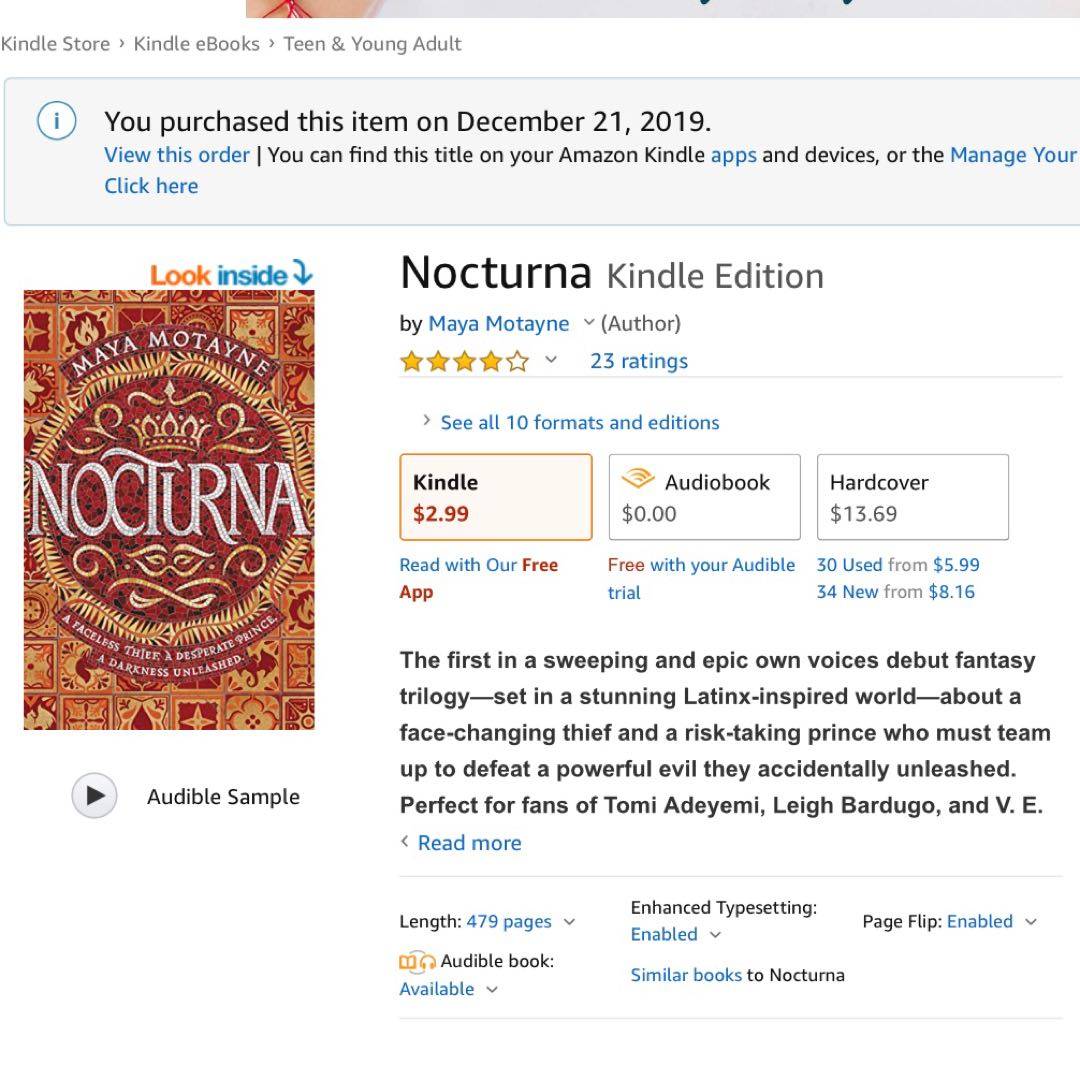1080x1080 pixels.
Task: Select the Audiobook format option
Action: 704,497
